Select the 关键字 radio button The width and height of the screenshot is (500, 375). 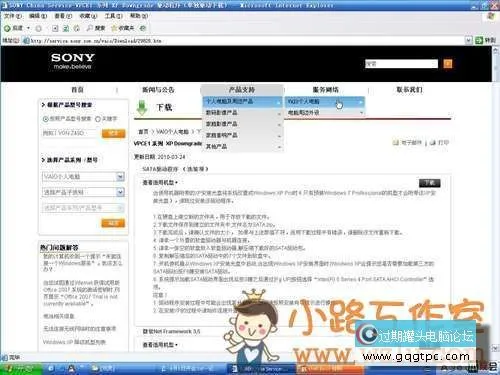tap(98, 119)
